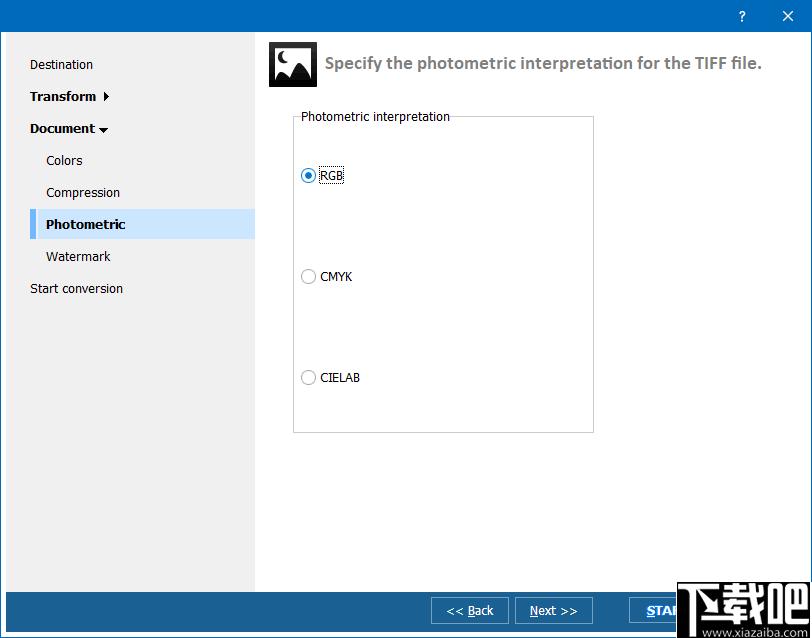Click the Next >> button

click(554, 611)
